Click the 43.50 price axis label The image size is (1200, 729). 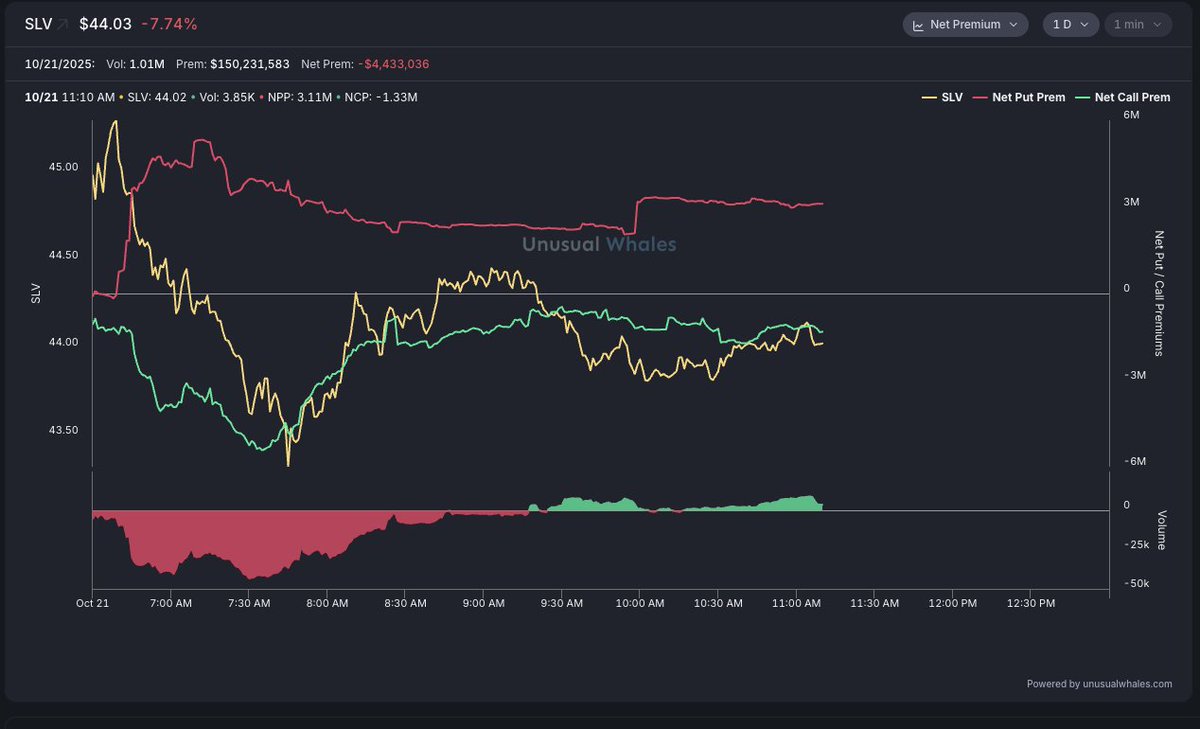(63, 430)
